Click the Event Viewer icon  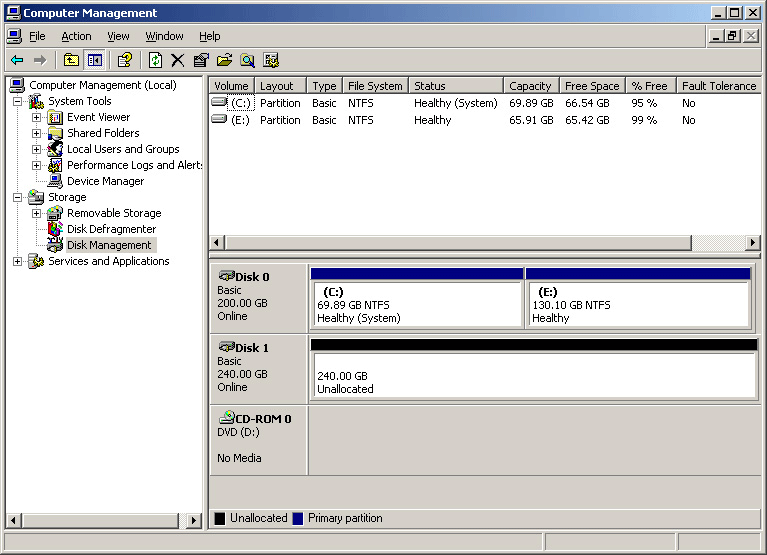coord(55,117)
